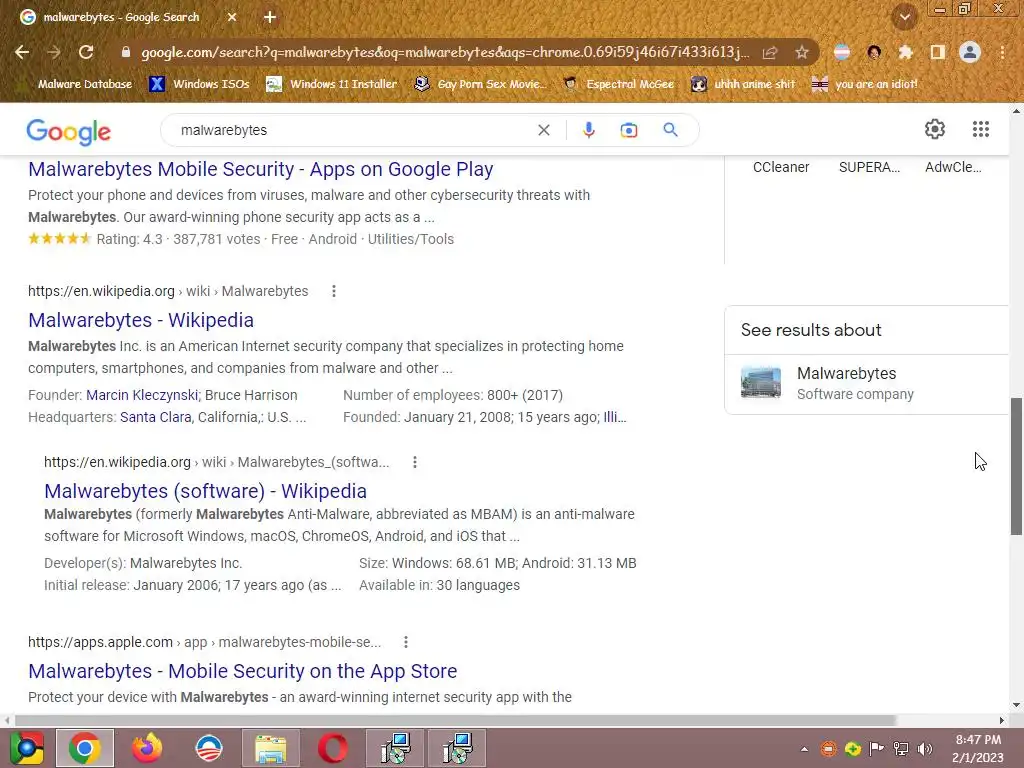The width and height of the screenshot is (1024, 768).
Task: Open File Explorer from the taskbar
Action: coord(270,748)
